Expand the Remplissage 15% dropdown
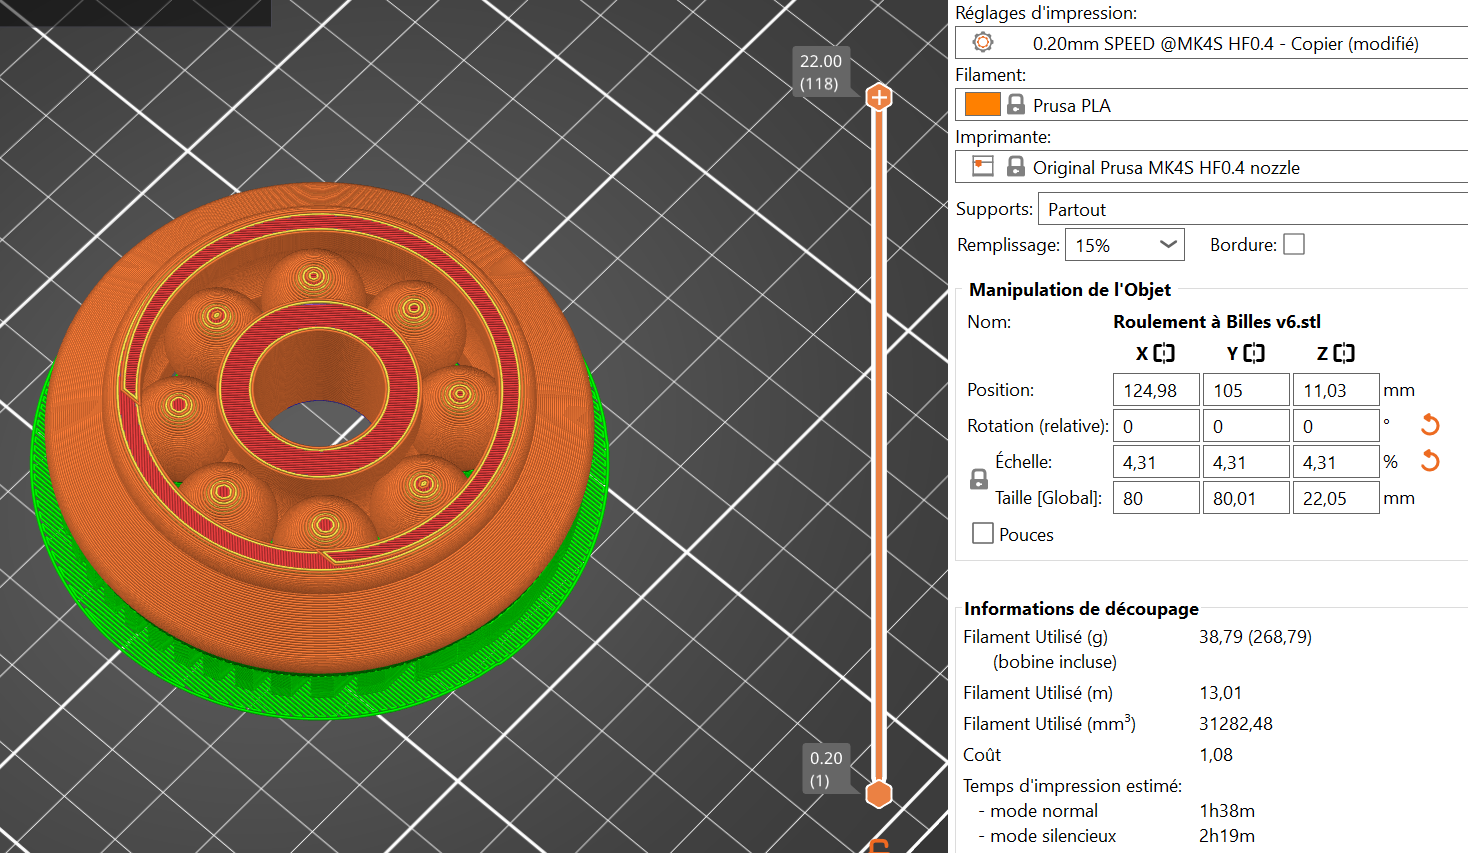This screenshot has width=1468, height=853. coord(1125,245)
